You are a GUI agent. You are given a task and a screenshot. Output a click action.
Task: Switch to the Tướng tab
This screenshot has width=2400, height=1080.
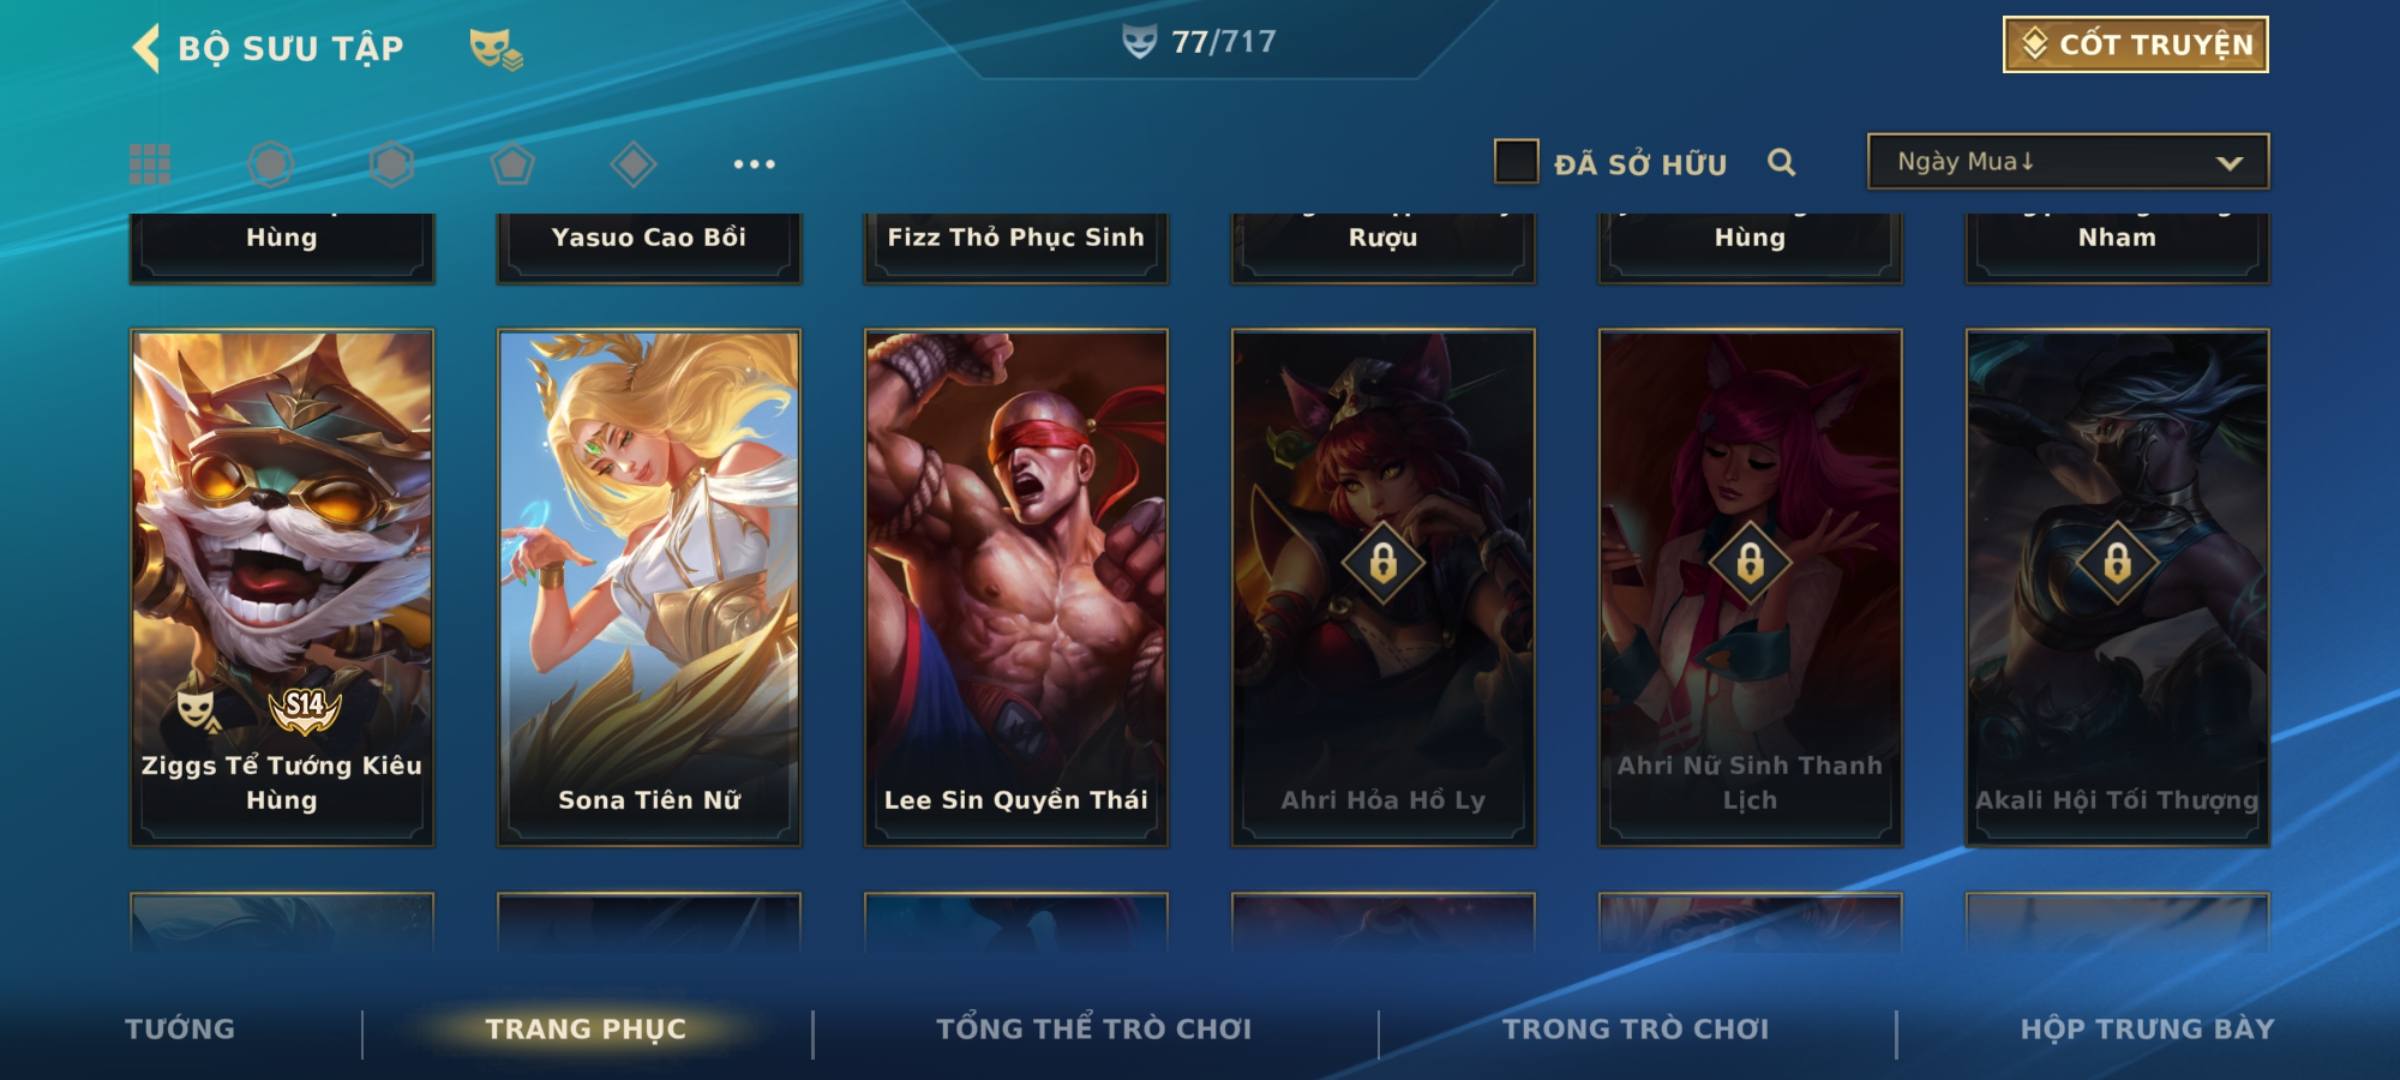point(180,1028)
